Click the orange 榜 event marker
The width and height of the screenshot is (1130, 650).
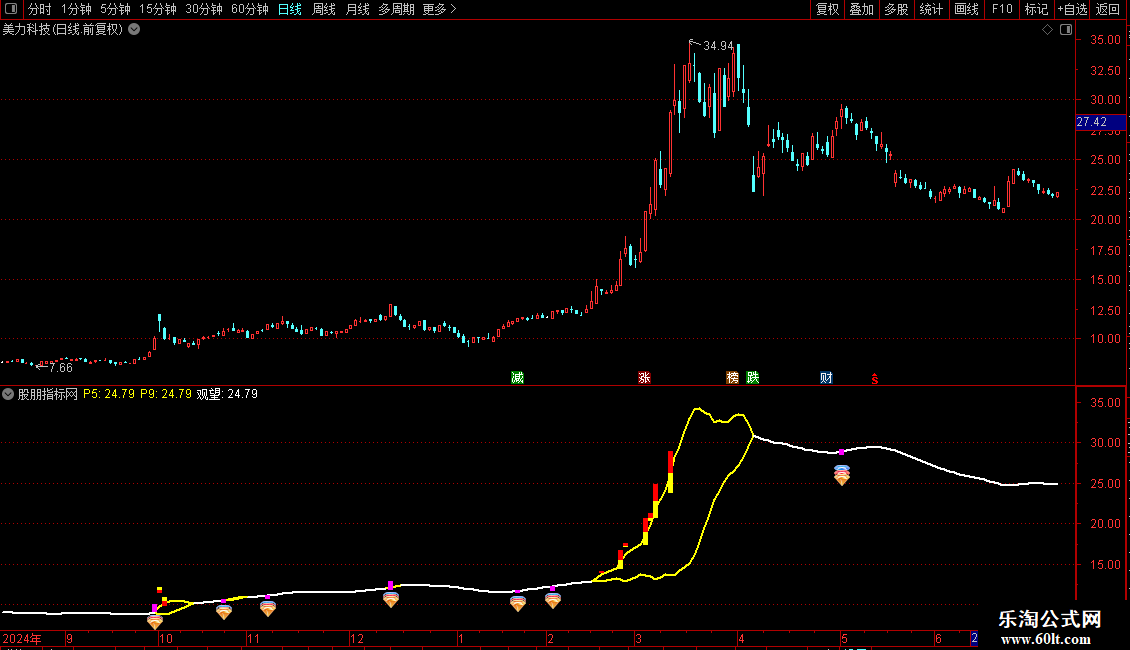coord(732,378)
